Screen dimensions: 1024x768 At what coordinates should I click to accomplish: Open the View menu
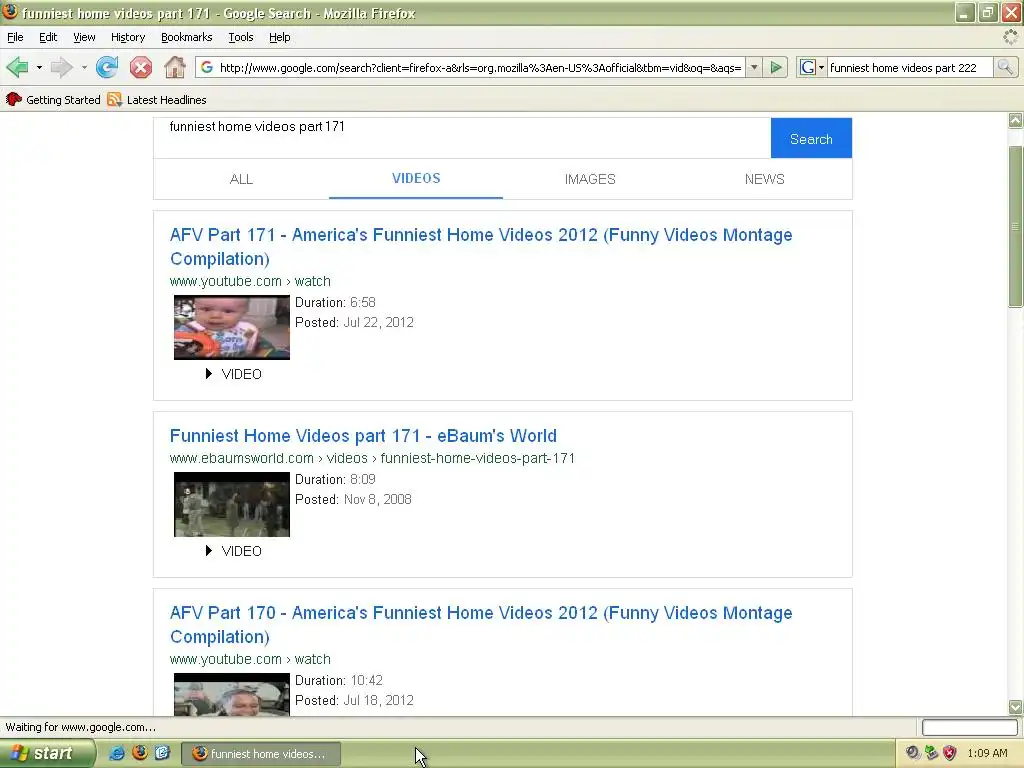84,37
